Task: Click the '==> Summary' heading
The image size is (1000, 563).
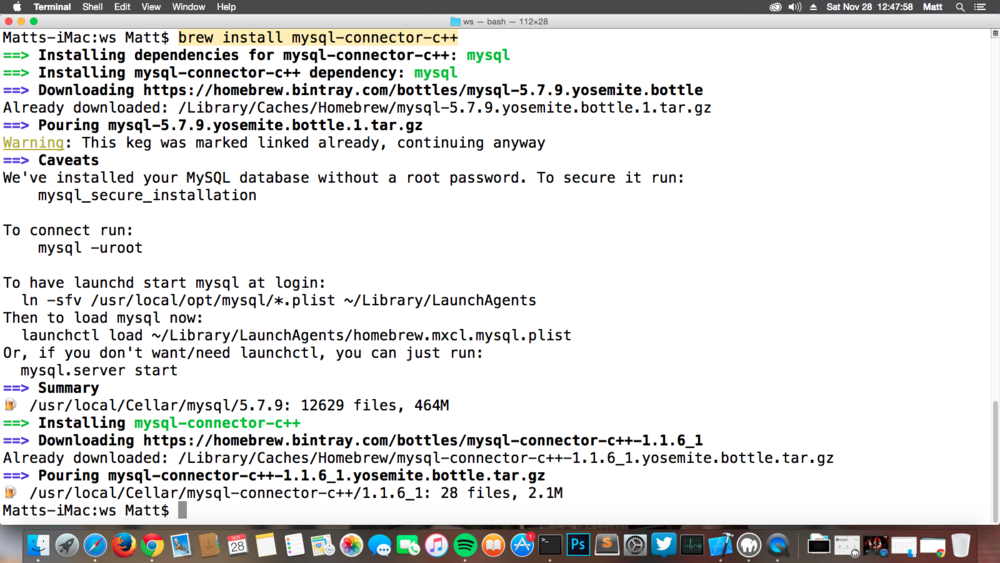Action: pyautogui.click(x=51, y=388)
